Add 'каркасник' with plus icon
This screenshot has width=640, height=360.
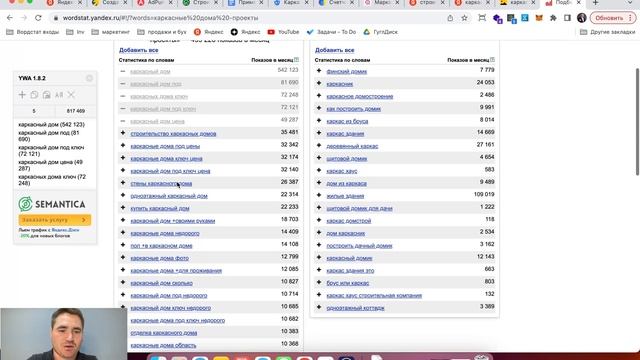(319, 83)
